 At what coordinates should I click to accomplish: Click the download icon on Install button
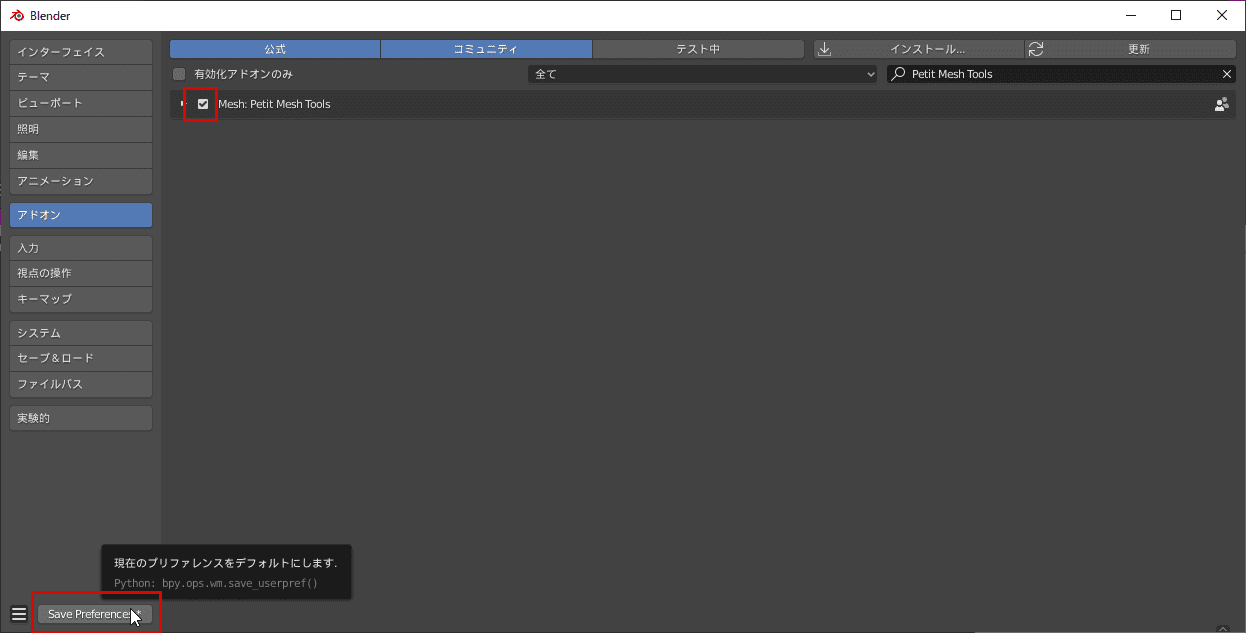(x=825, y=49)
